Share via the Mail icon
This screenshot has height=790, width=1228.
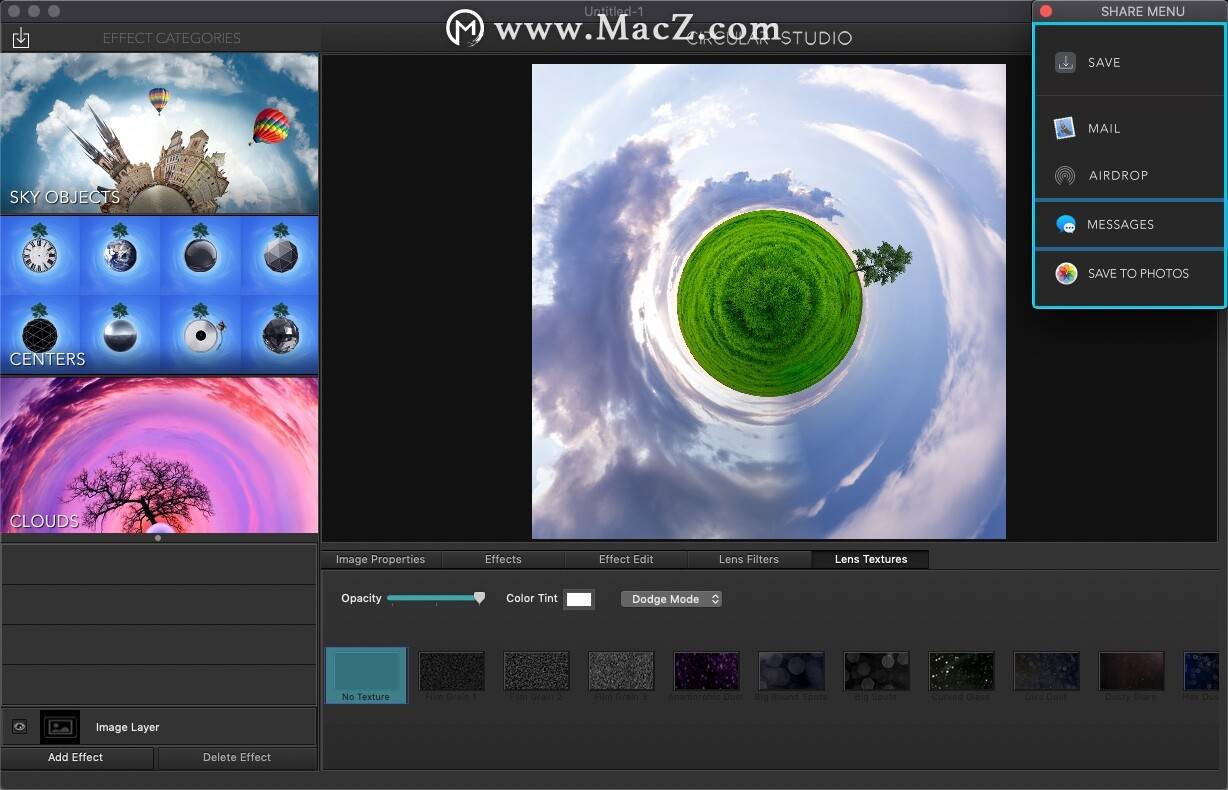click(1065, 128)
